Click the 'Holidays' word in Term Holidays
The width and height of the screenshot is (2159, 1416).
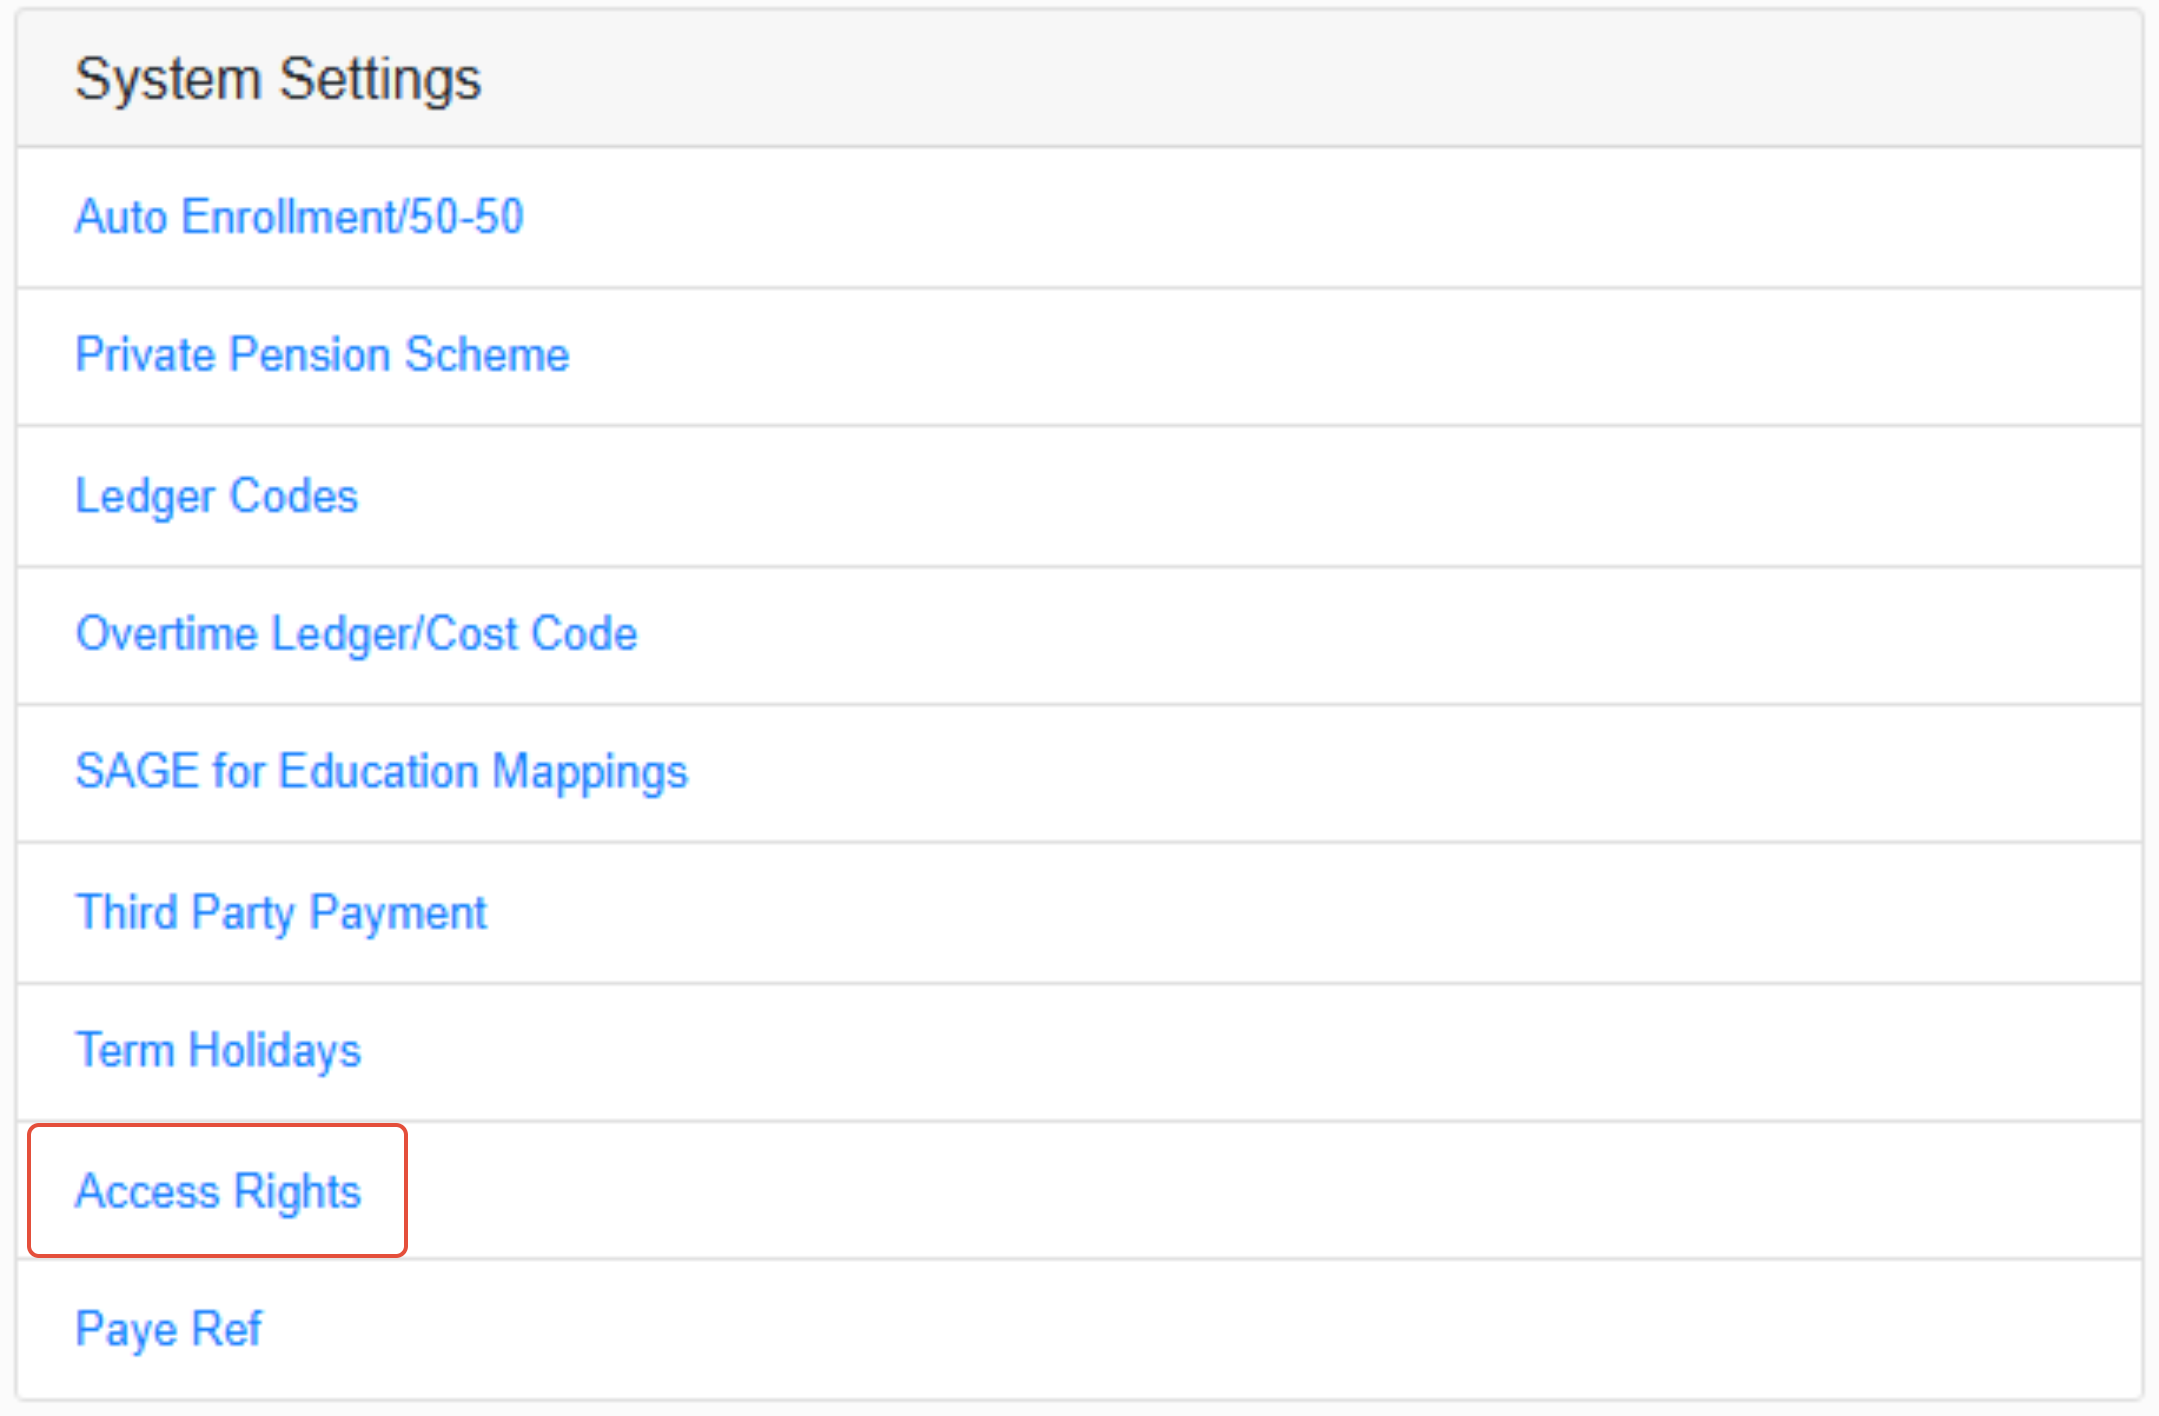point(275,1050)
